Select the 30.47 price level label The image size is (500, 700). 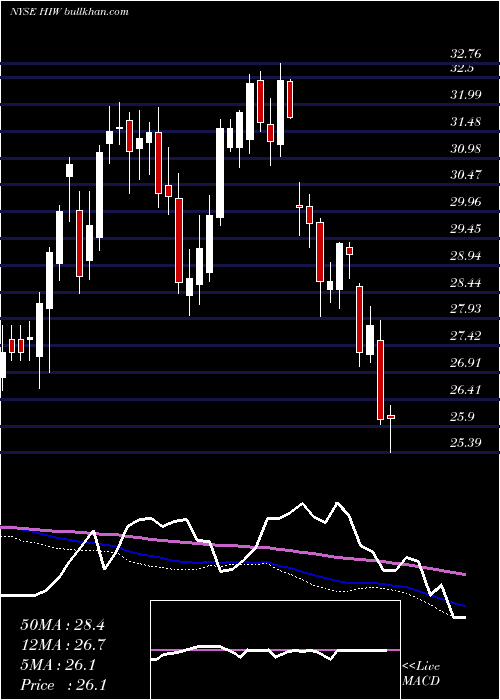coord(466,175)
